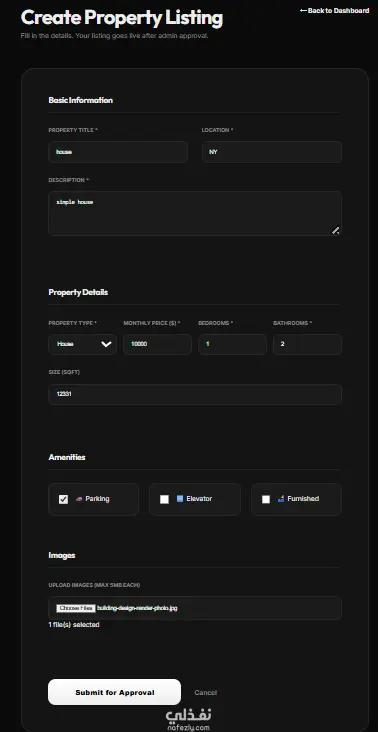Click Cancel next to Submit
The image size is (378, 732).
205,693
